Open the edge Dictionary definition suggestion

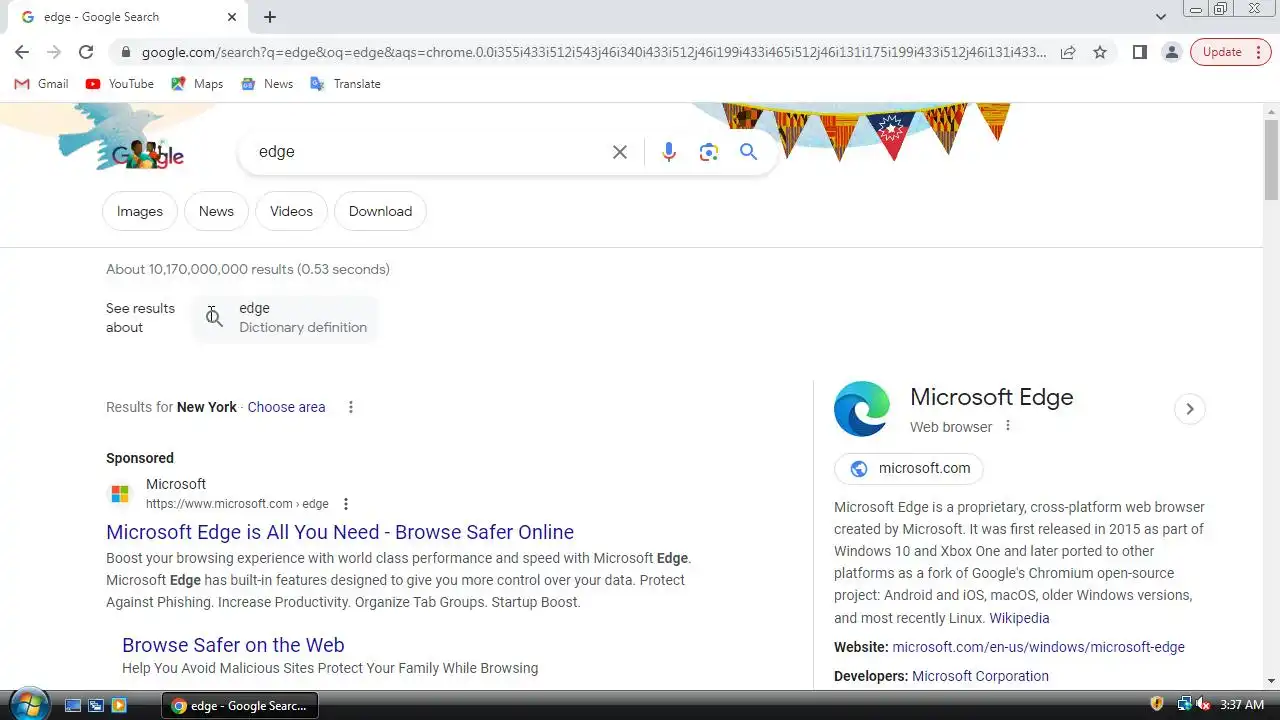tap(285, 318)
